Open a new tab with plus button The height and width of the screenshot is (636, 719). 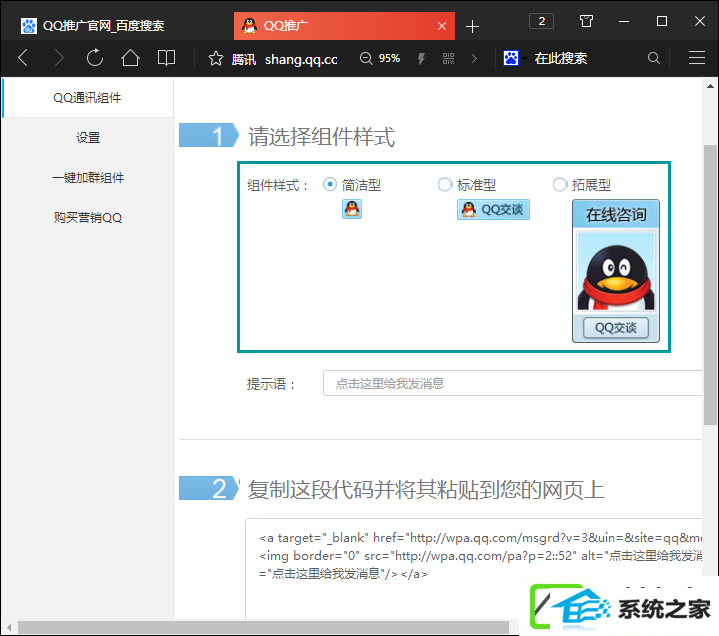coord(472,27)
